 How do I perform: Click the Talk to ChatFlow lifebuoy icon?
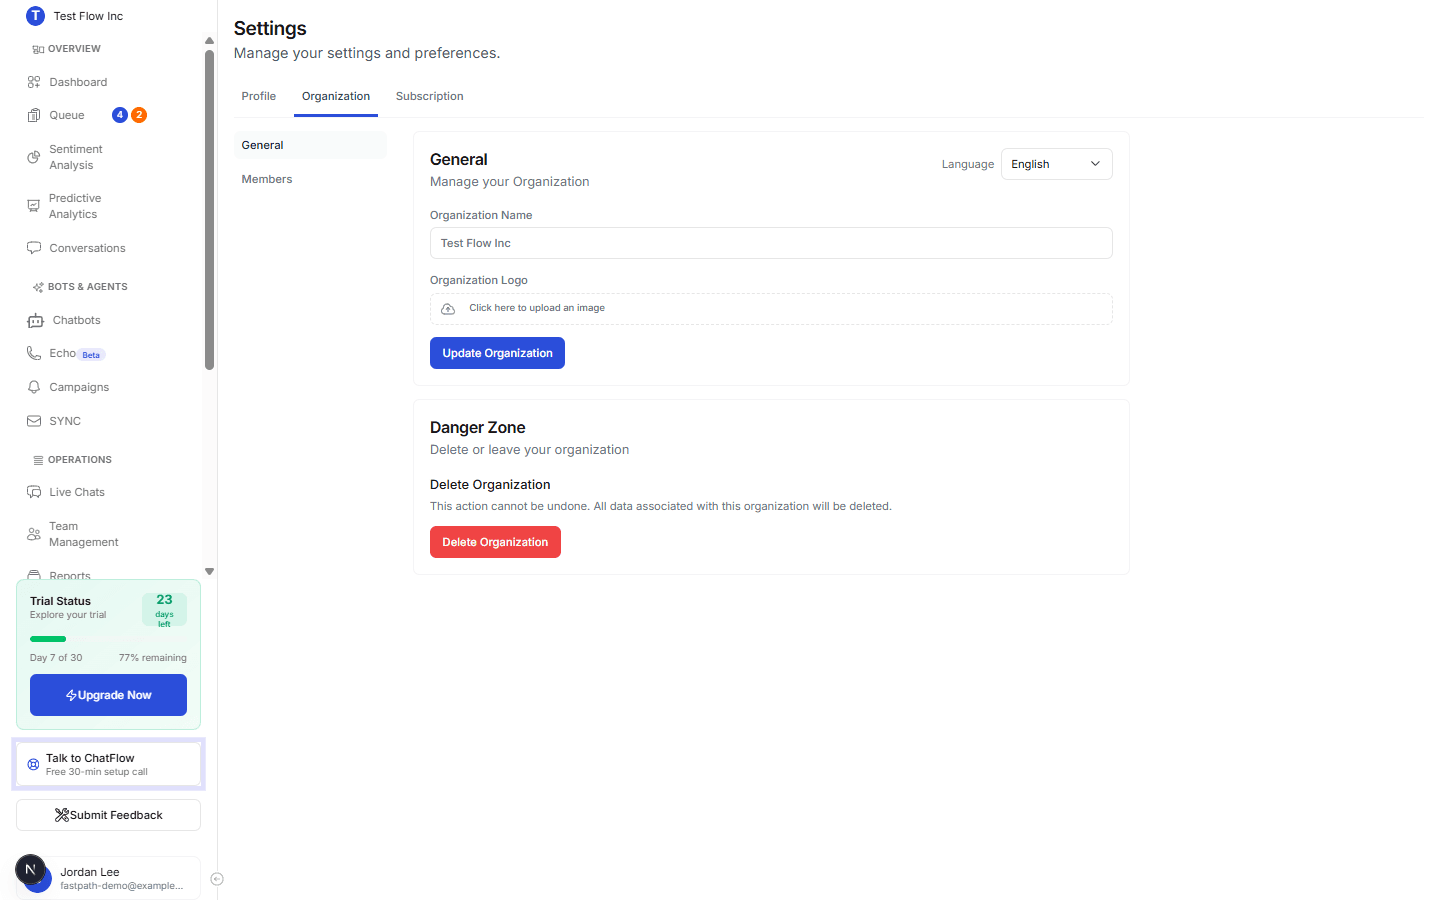click(33, 764)
